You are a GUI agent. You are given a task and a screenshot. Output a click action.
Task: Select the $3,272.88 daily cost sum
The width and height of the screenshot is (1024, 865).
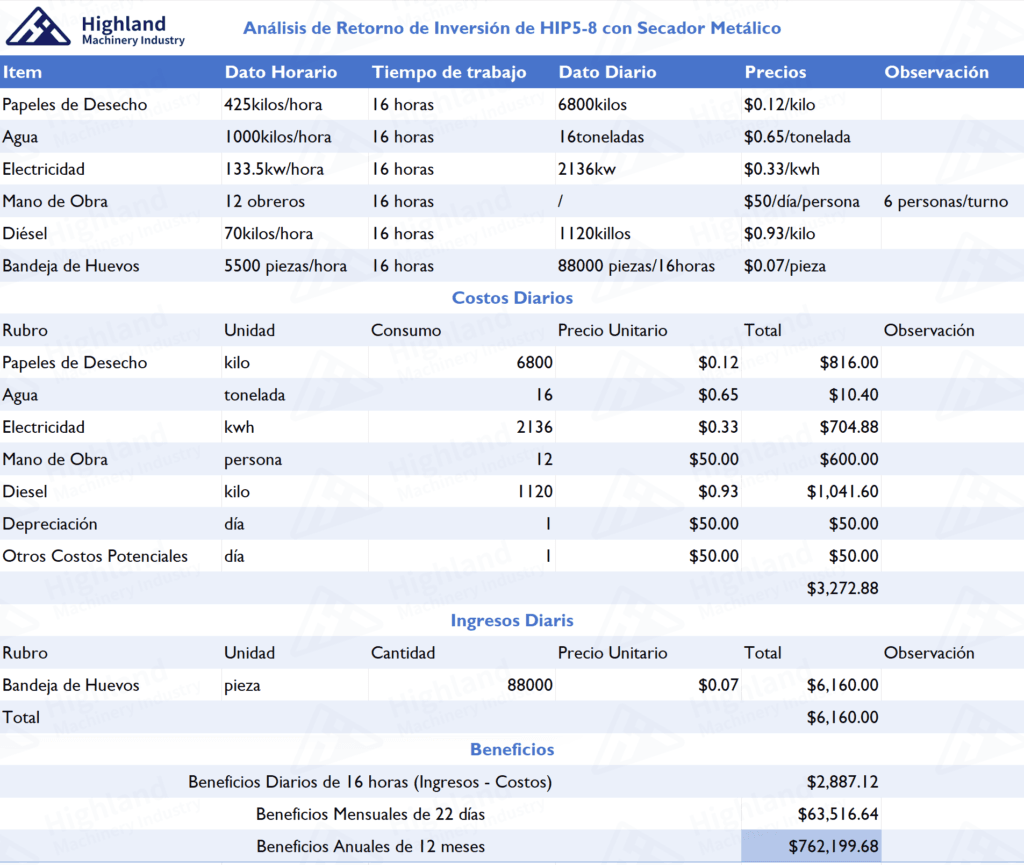(x=842, y=588)
